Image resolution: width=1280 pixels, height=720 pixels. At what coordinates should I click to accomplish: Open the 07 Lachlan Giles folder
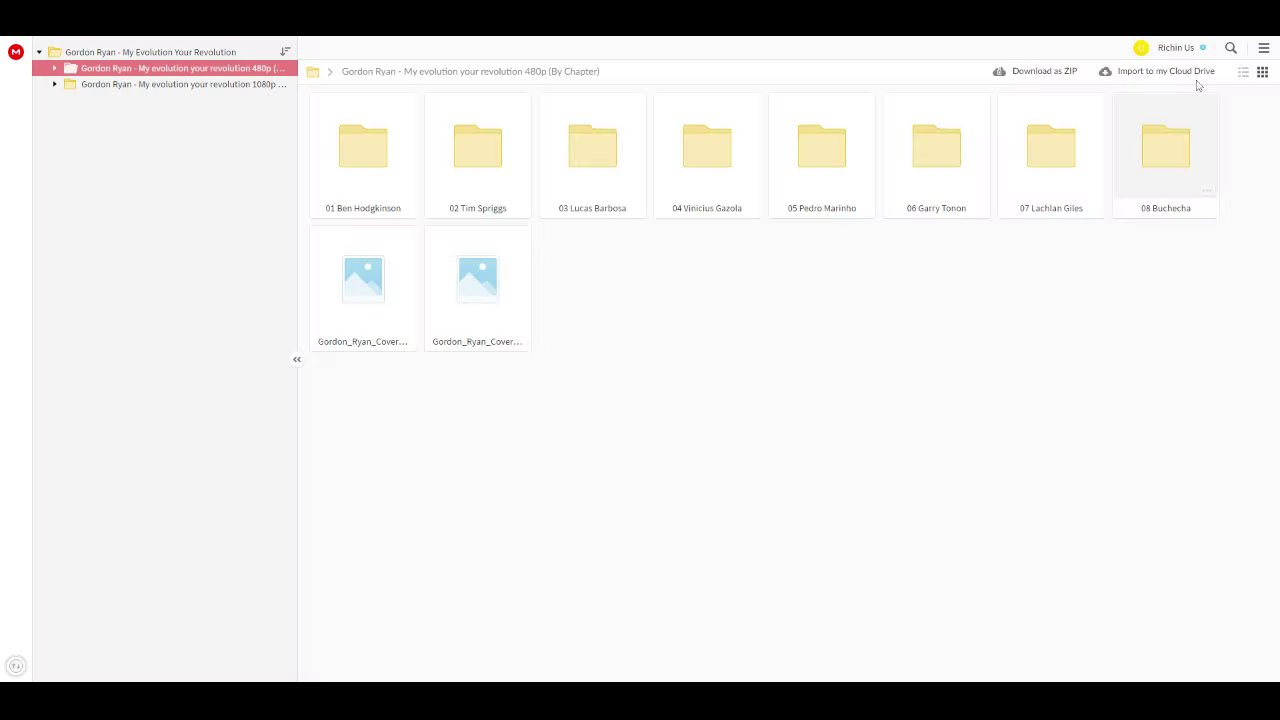(x=1051, y=156)
